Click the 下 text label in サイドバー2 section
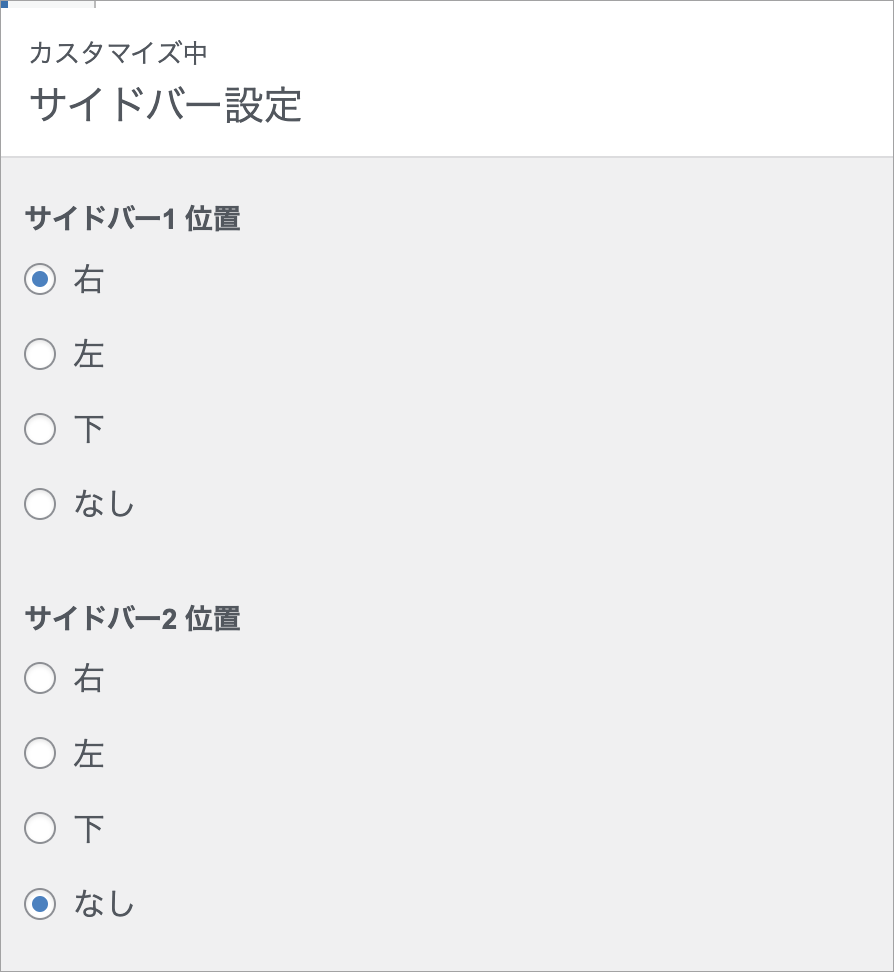The width and height of the screenshot is (894, 972). pyautogui.click(x=88, y=828)
